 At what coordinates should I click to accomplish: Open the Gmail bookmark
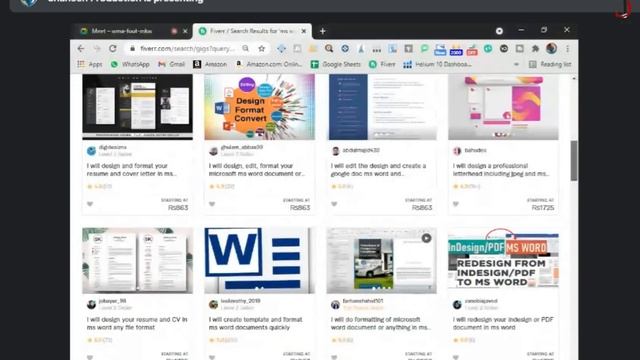(172, 64)
